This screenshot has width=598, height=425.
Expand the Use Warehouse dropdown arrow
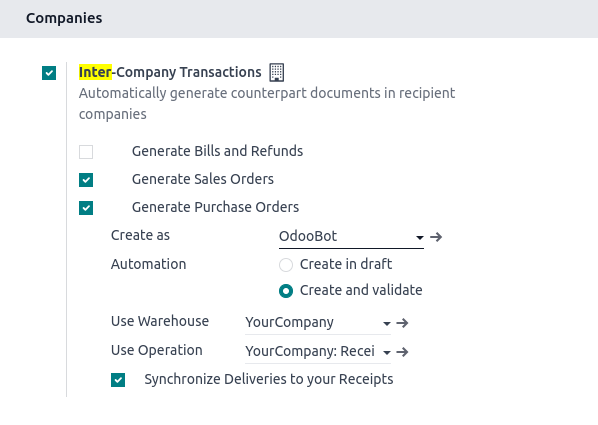[x=387, y=324]
